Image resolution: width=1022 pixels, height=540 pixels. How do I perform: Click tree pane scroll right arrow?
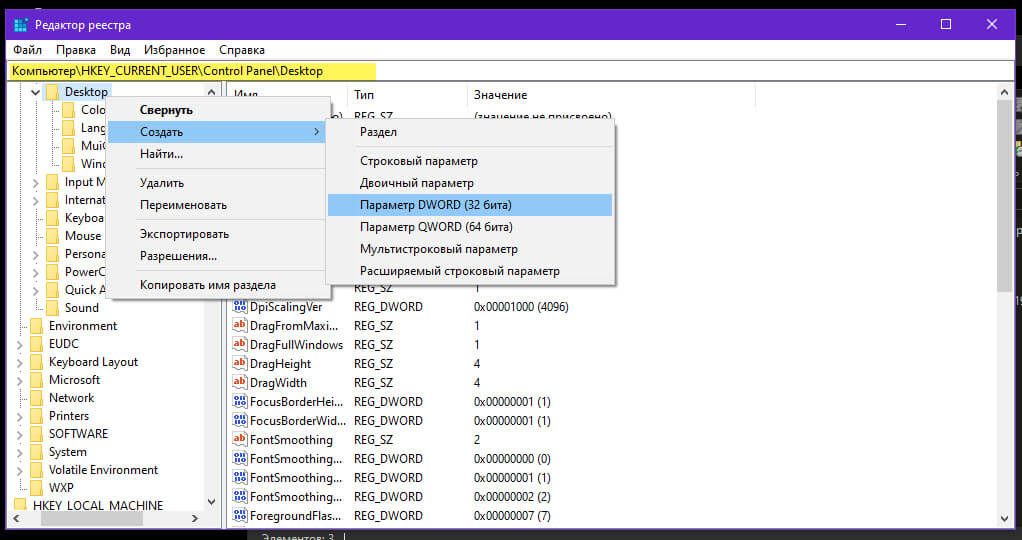coord(194,519)
